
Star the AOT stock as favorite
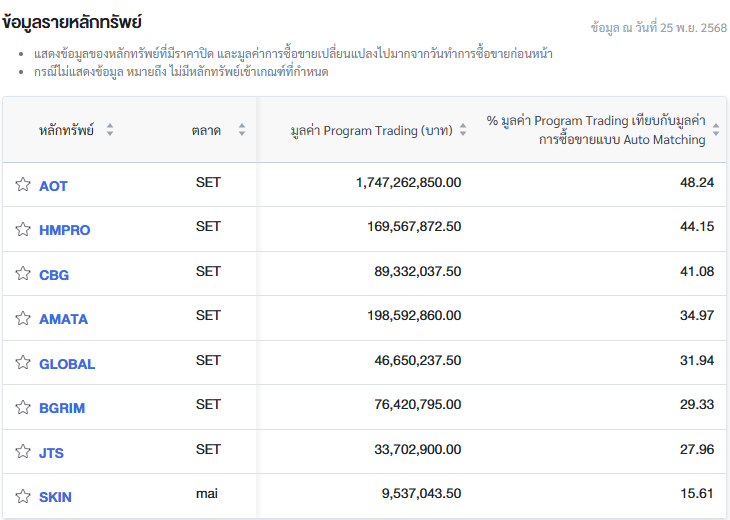click(x=22, y=185)
